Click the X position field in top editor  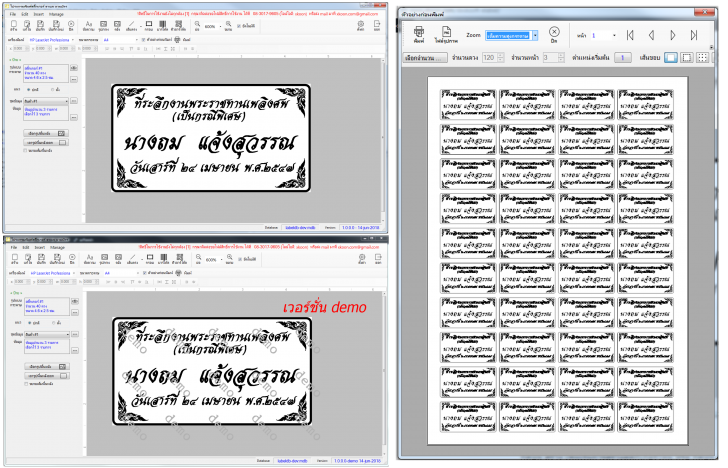click(x=19, y=48)
